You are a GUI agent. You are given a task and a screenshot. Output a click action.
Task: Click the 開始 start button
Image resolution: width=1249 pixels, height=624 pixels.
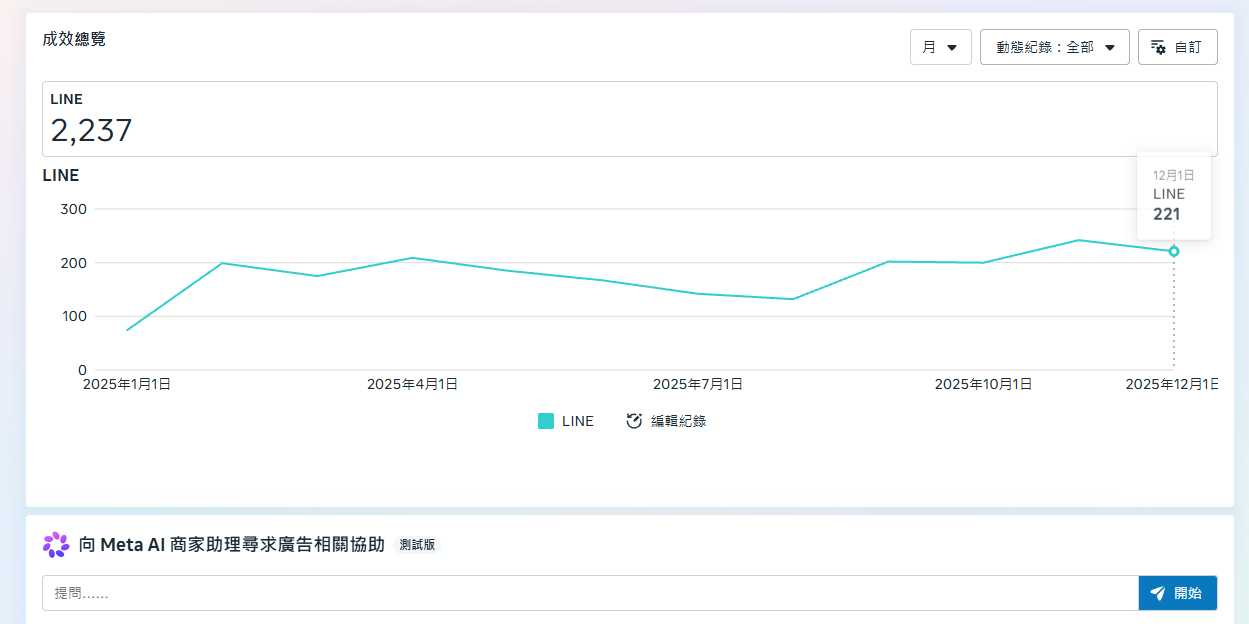(x=1177, y=593)
